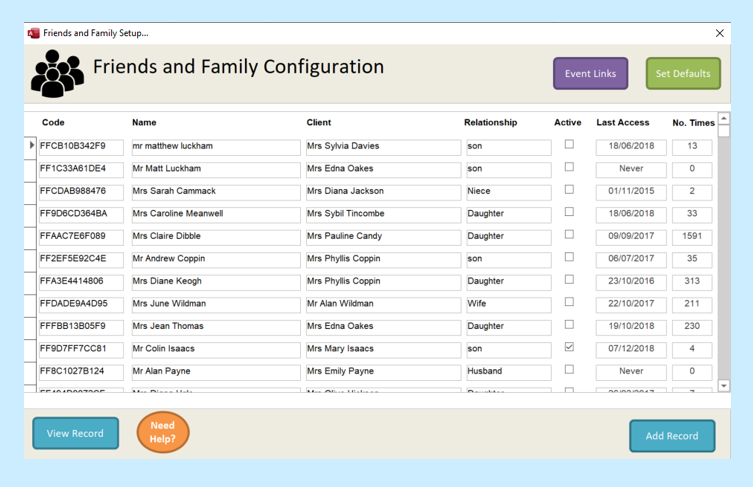Click the relationship field Husband
The width and height of the screenshot is (753, 487).
(509, 373)
